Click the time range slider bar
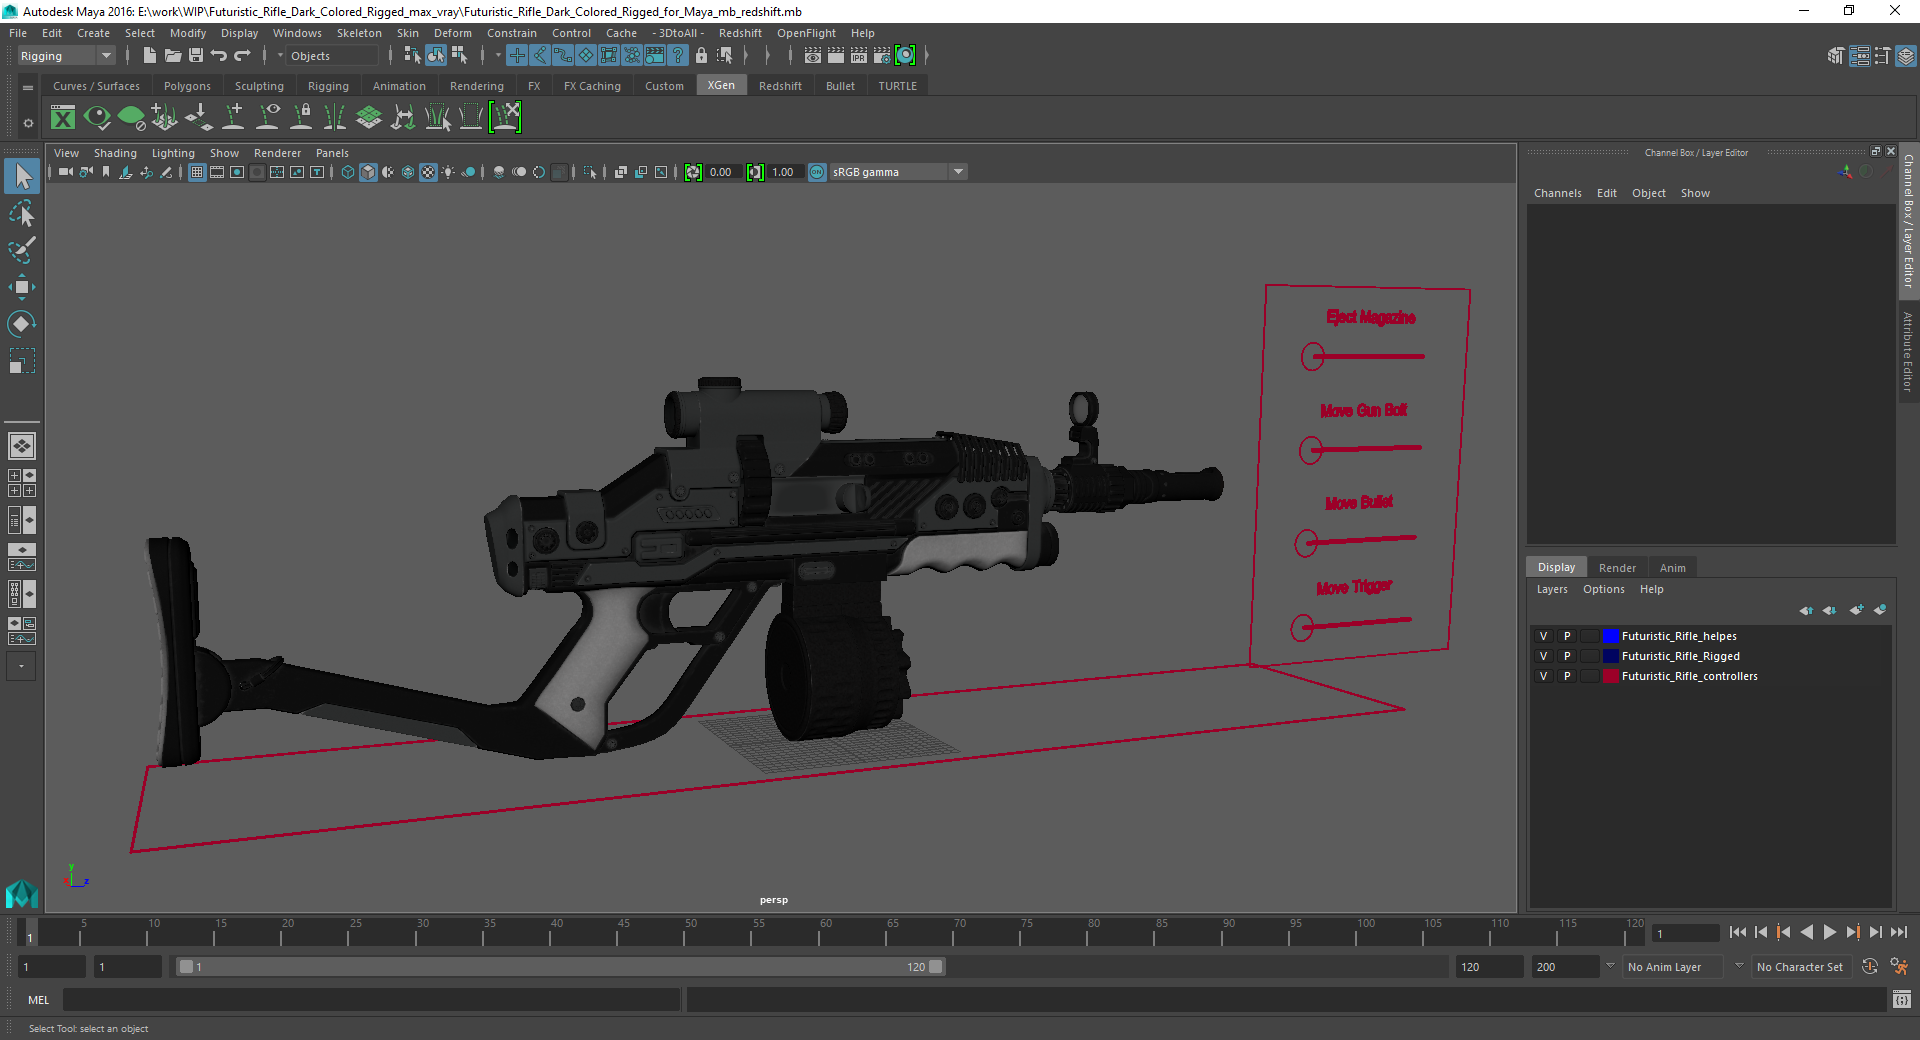 tap(560, 967)
